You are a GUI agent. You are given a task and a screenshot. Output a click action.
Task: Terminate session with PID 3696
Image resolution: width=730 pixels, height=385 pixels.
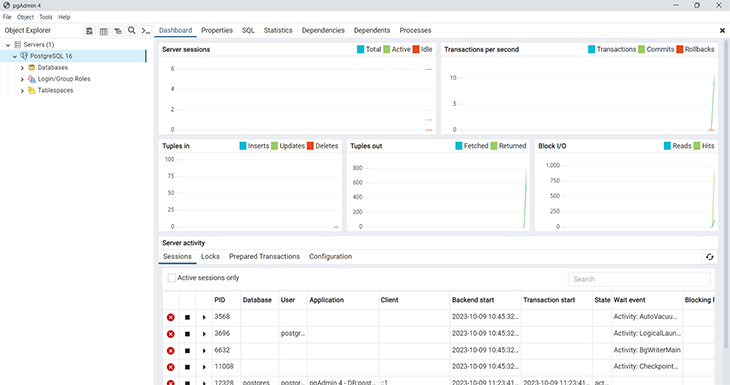[171, 334]
